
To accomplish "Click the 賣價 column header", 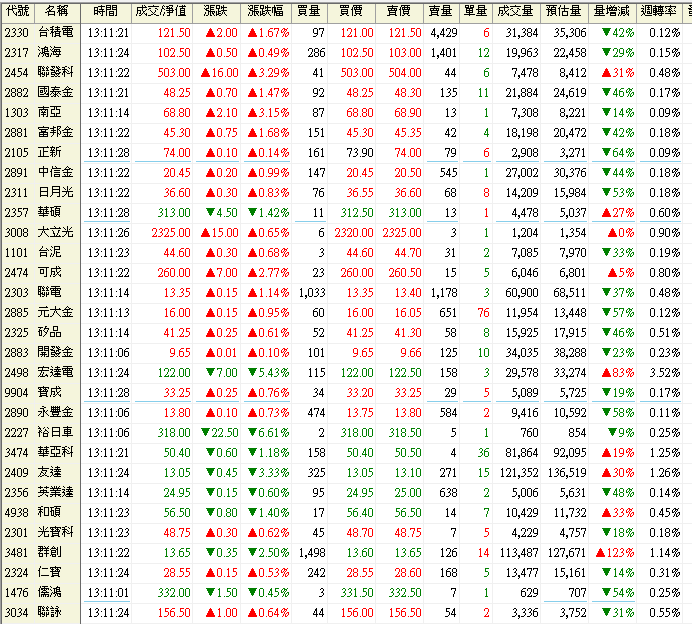I will click(x=399, y=11).
